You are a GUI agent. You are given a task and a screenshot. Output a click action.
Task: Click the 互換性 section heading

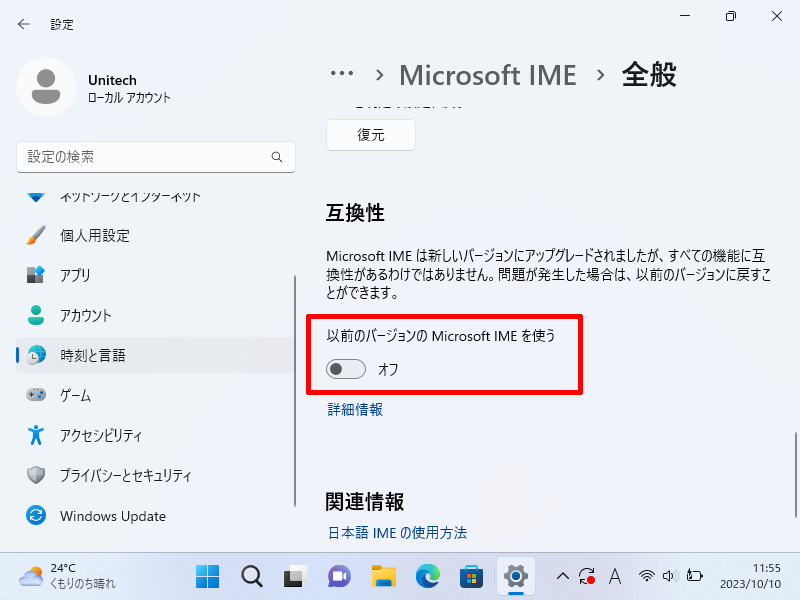(x=355, y=213)
